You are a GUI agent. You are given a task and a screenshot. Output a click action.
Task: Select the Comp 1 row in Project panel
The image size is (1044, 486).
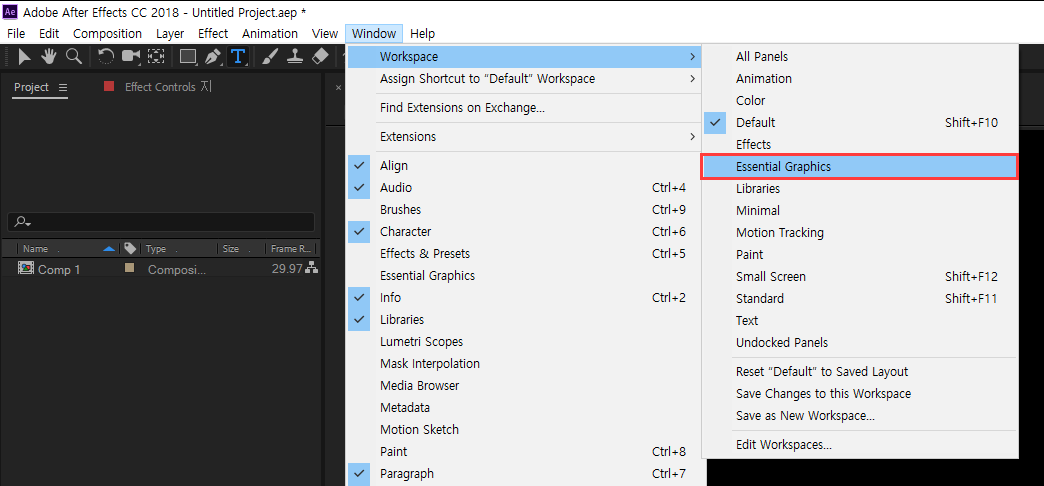[160, 269]
